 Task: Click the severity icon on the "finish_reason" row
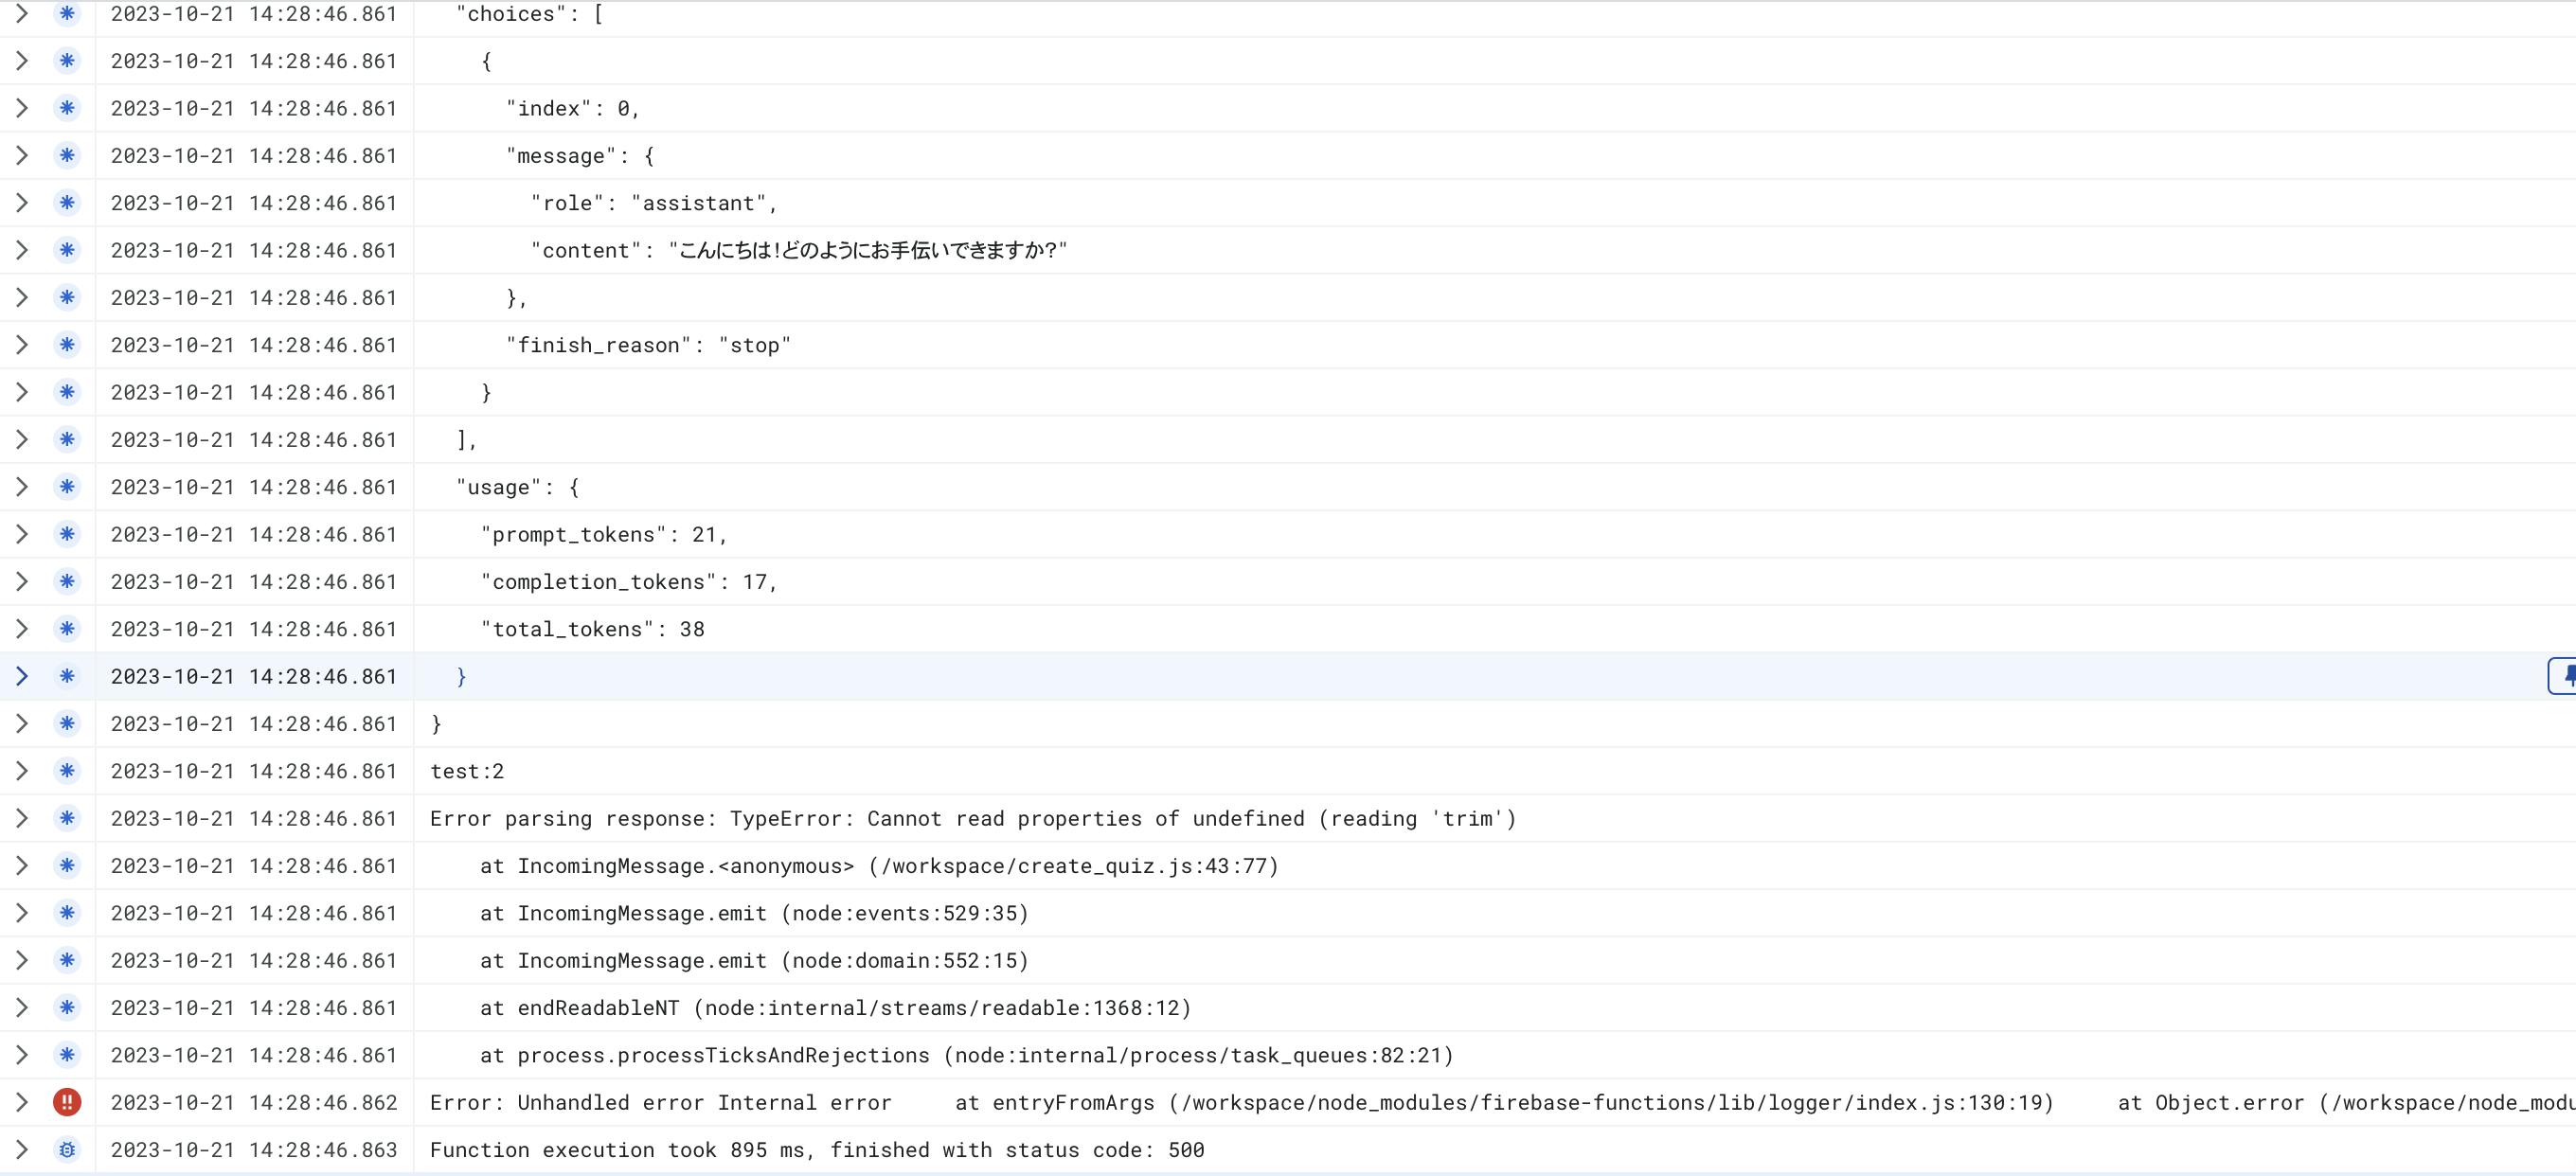click(67, 345)
